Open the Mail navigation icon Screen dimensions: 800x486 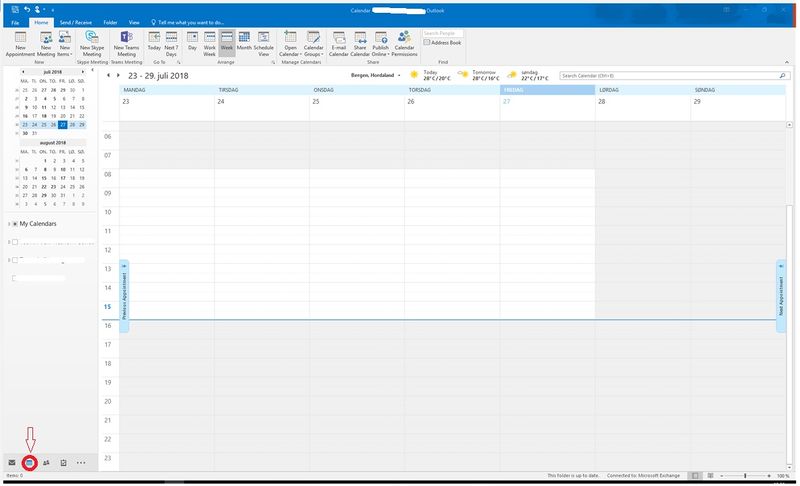pos(12,463)
